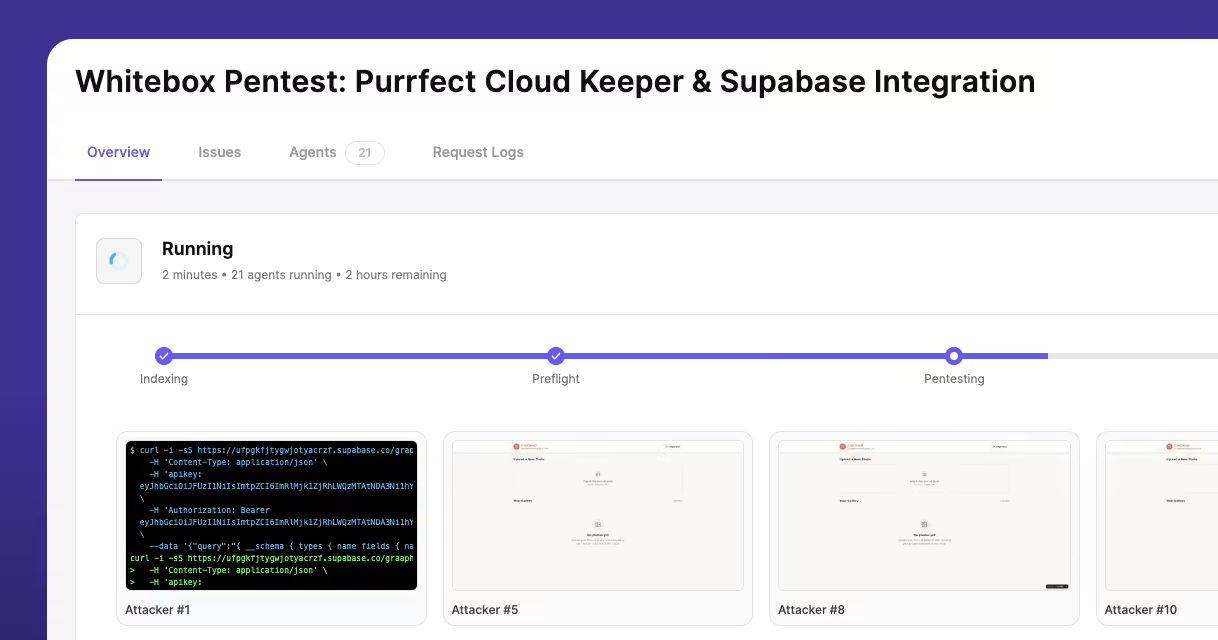Screen dimensions: 1218x640
Task: Click the Attacker #1 label
Action: pos(157,610)
